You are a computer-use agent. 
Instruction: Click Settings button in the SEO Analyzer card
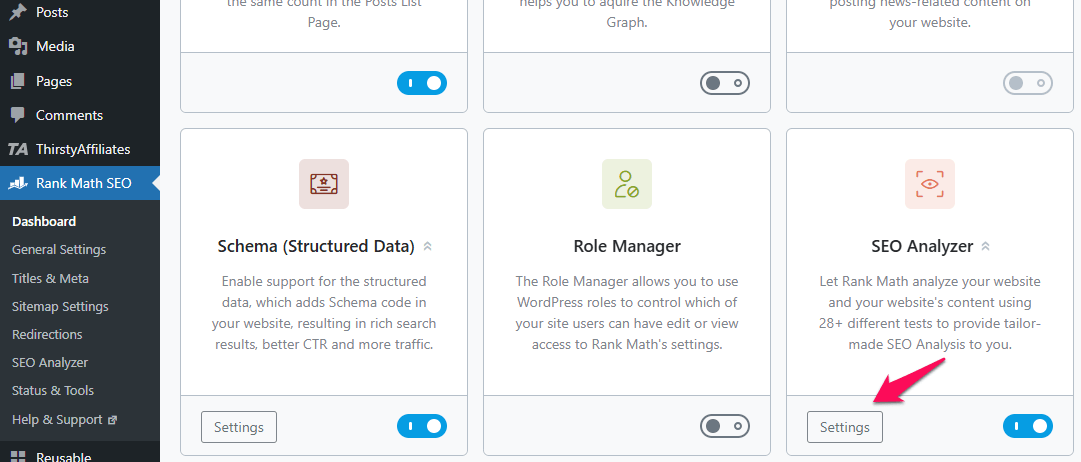coord(845,427)
